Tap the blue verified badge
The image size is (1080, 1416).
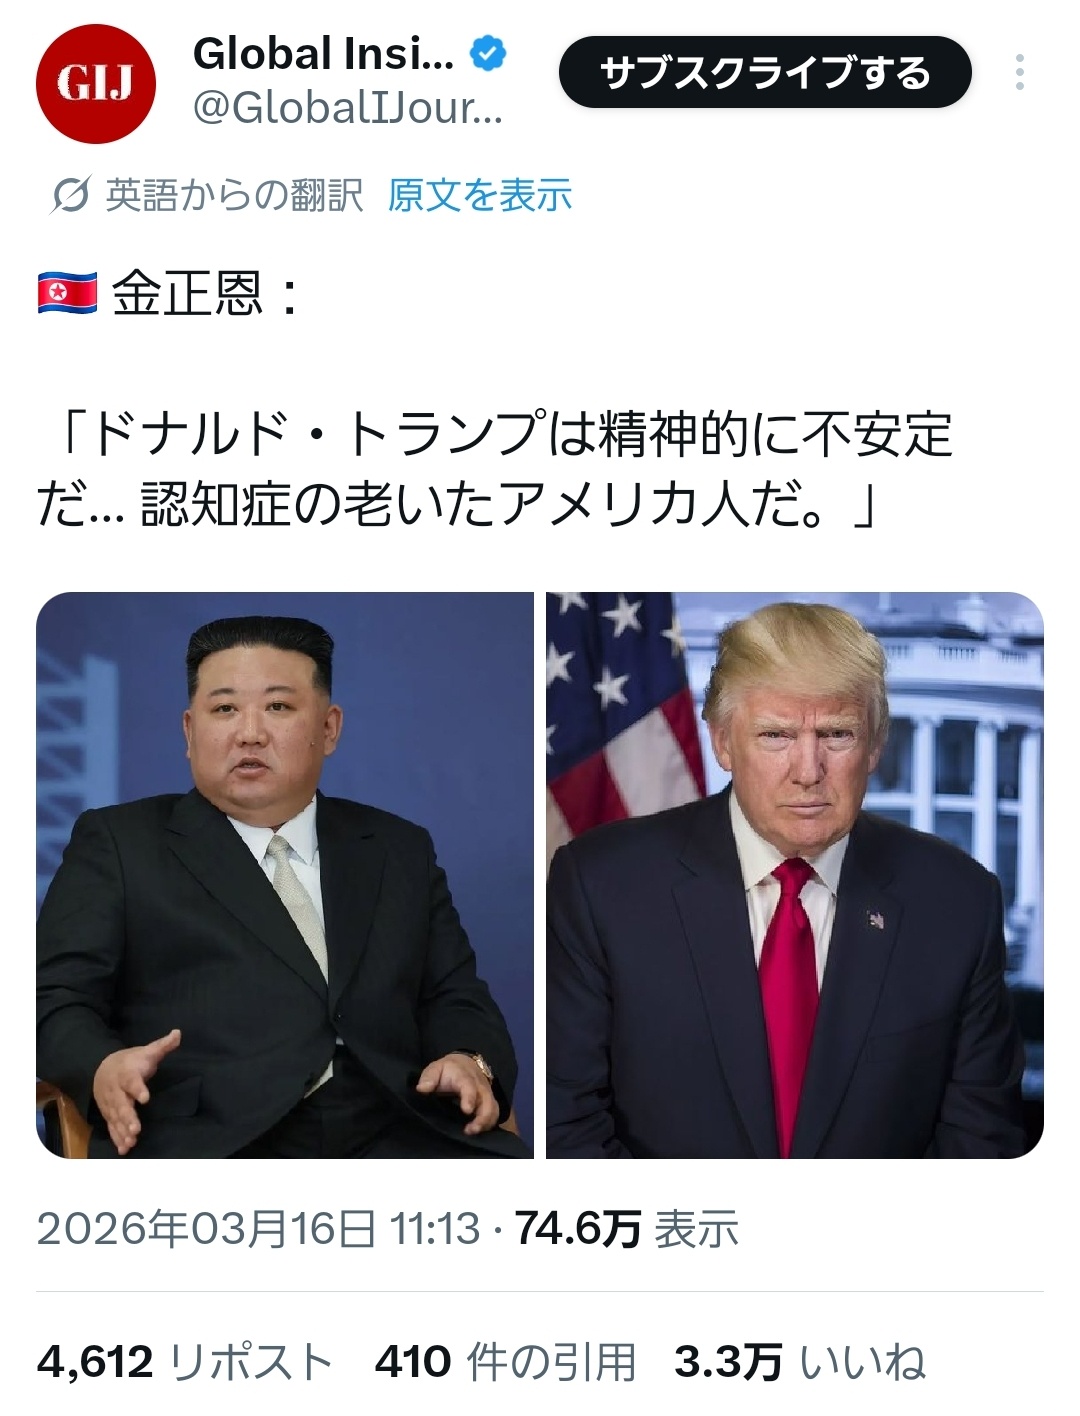487,54
